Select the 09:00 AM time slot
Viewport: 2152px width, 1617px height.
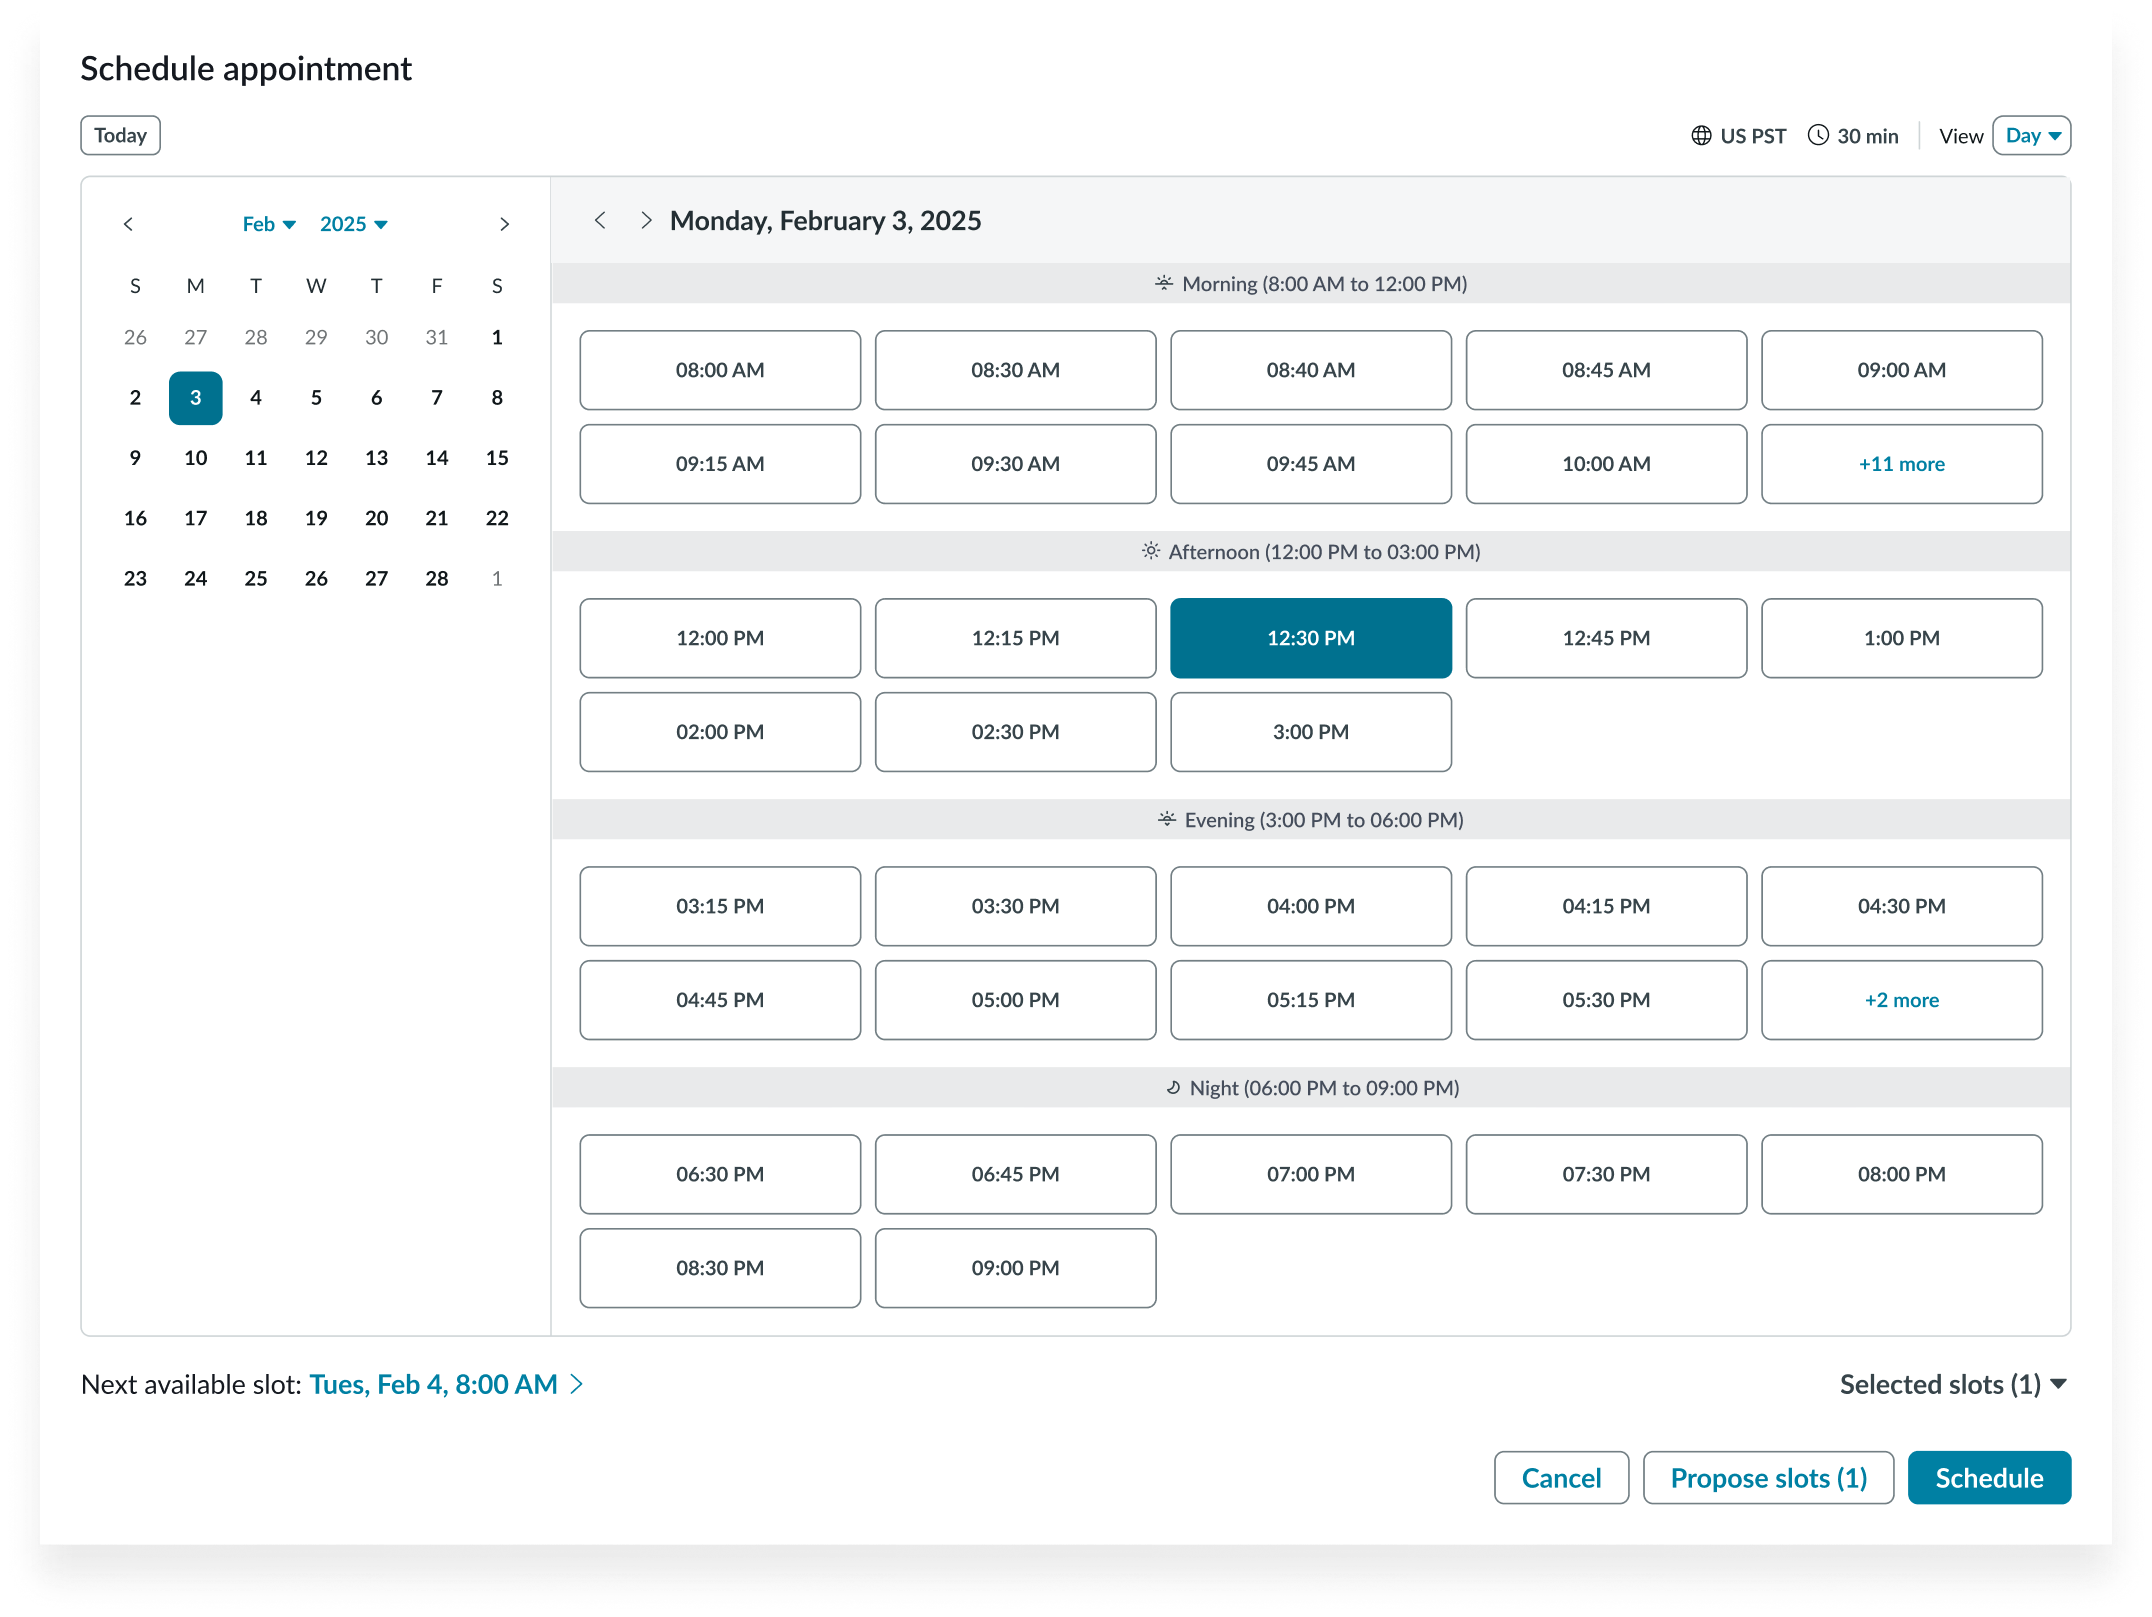click(x=1901, y=370)
